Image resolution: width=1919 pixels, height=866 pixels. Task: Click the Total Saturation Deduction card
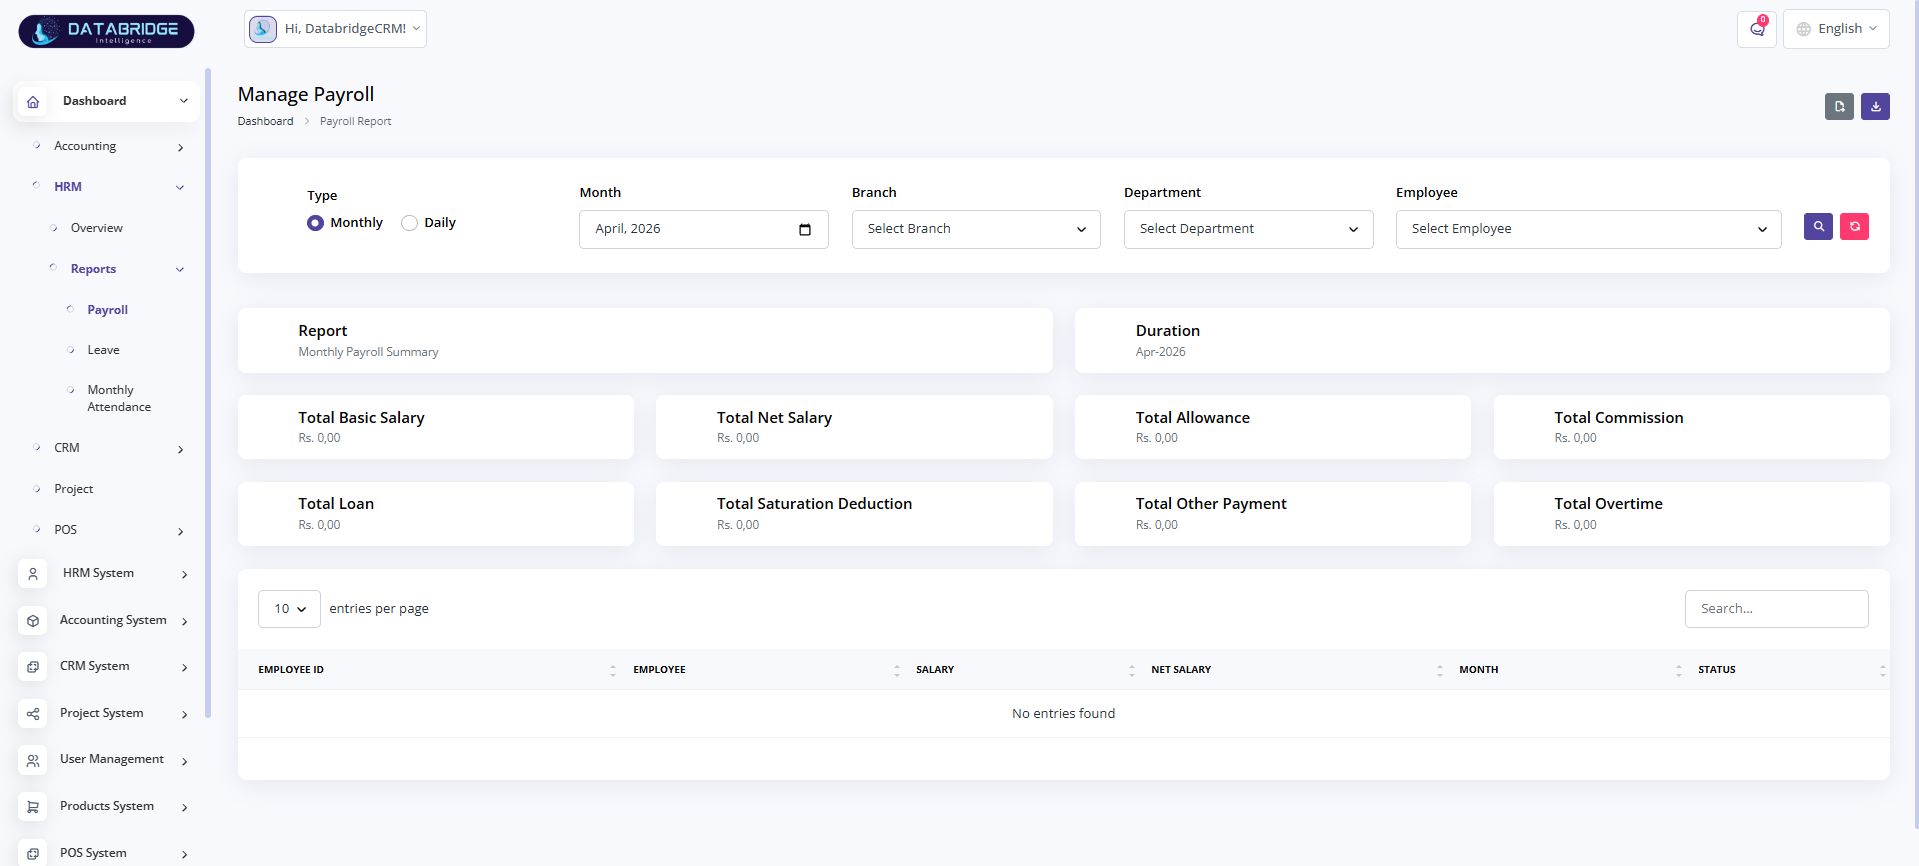(854, 514)
